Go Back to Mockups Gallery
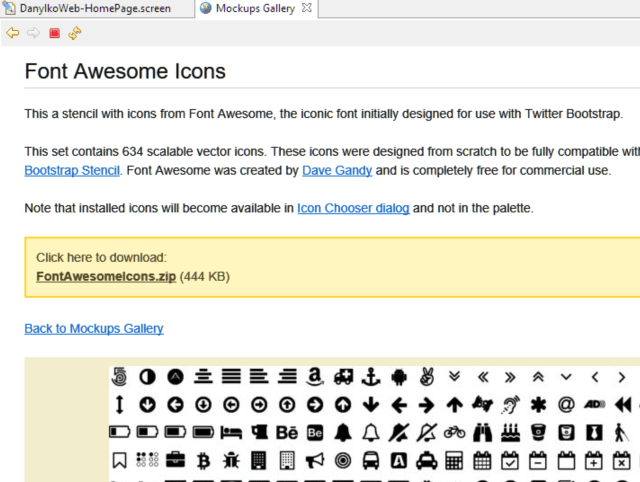 click(x=94, y=329)
